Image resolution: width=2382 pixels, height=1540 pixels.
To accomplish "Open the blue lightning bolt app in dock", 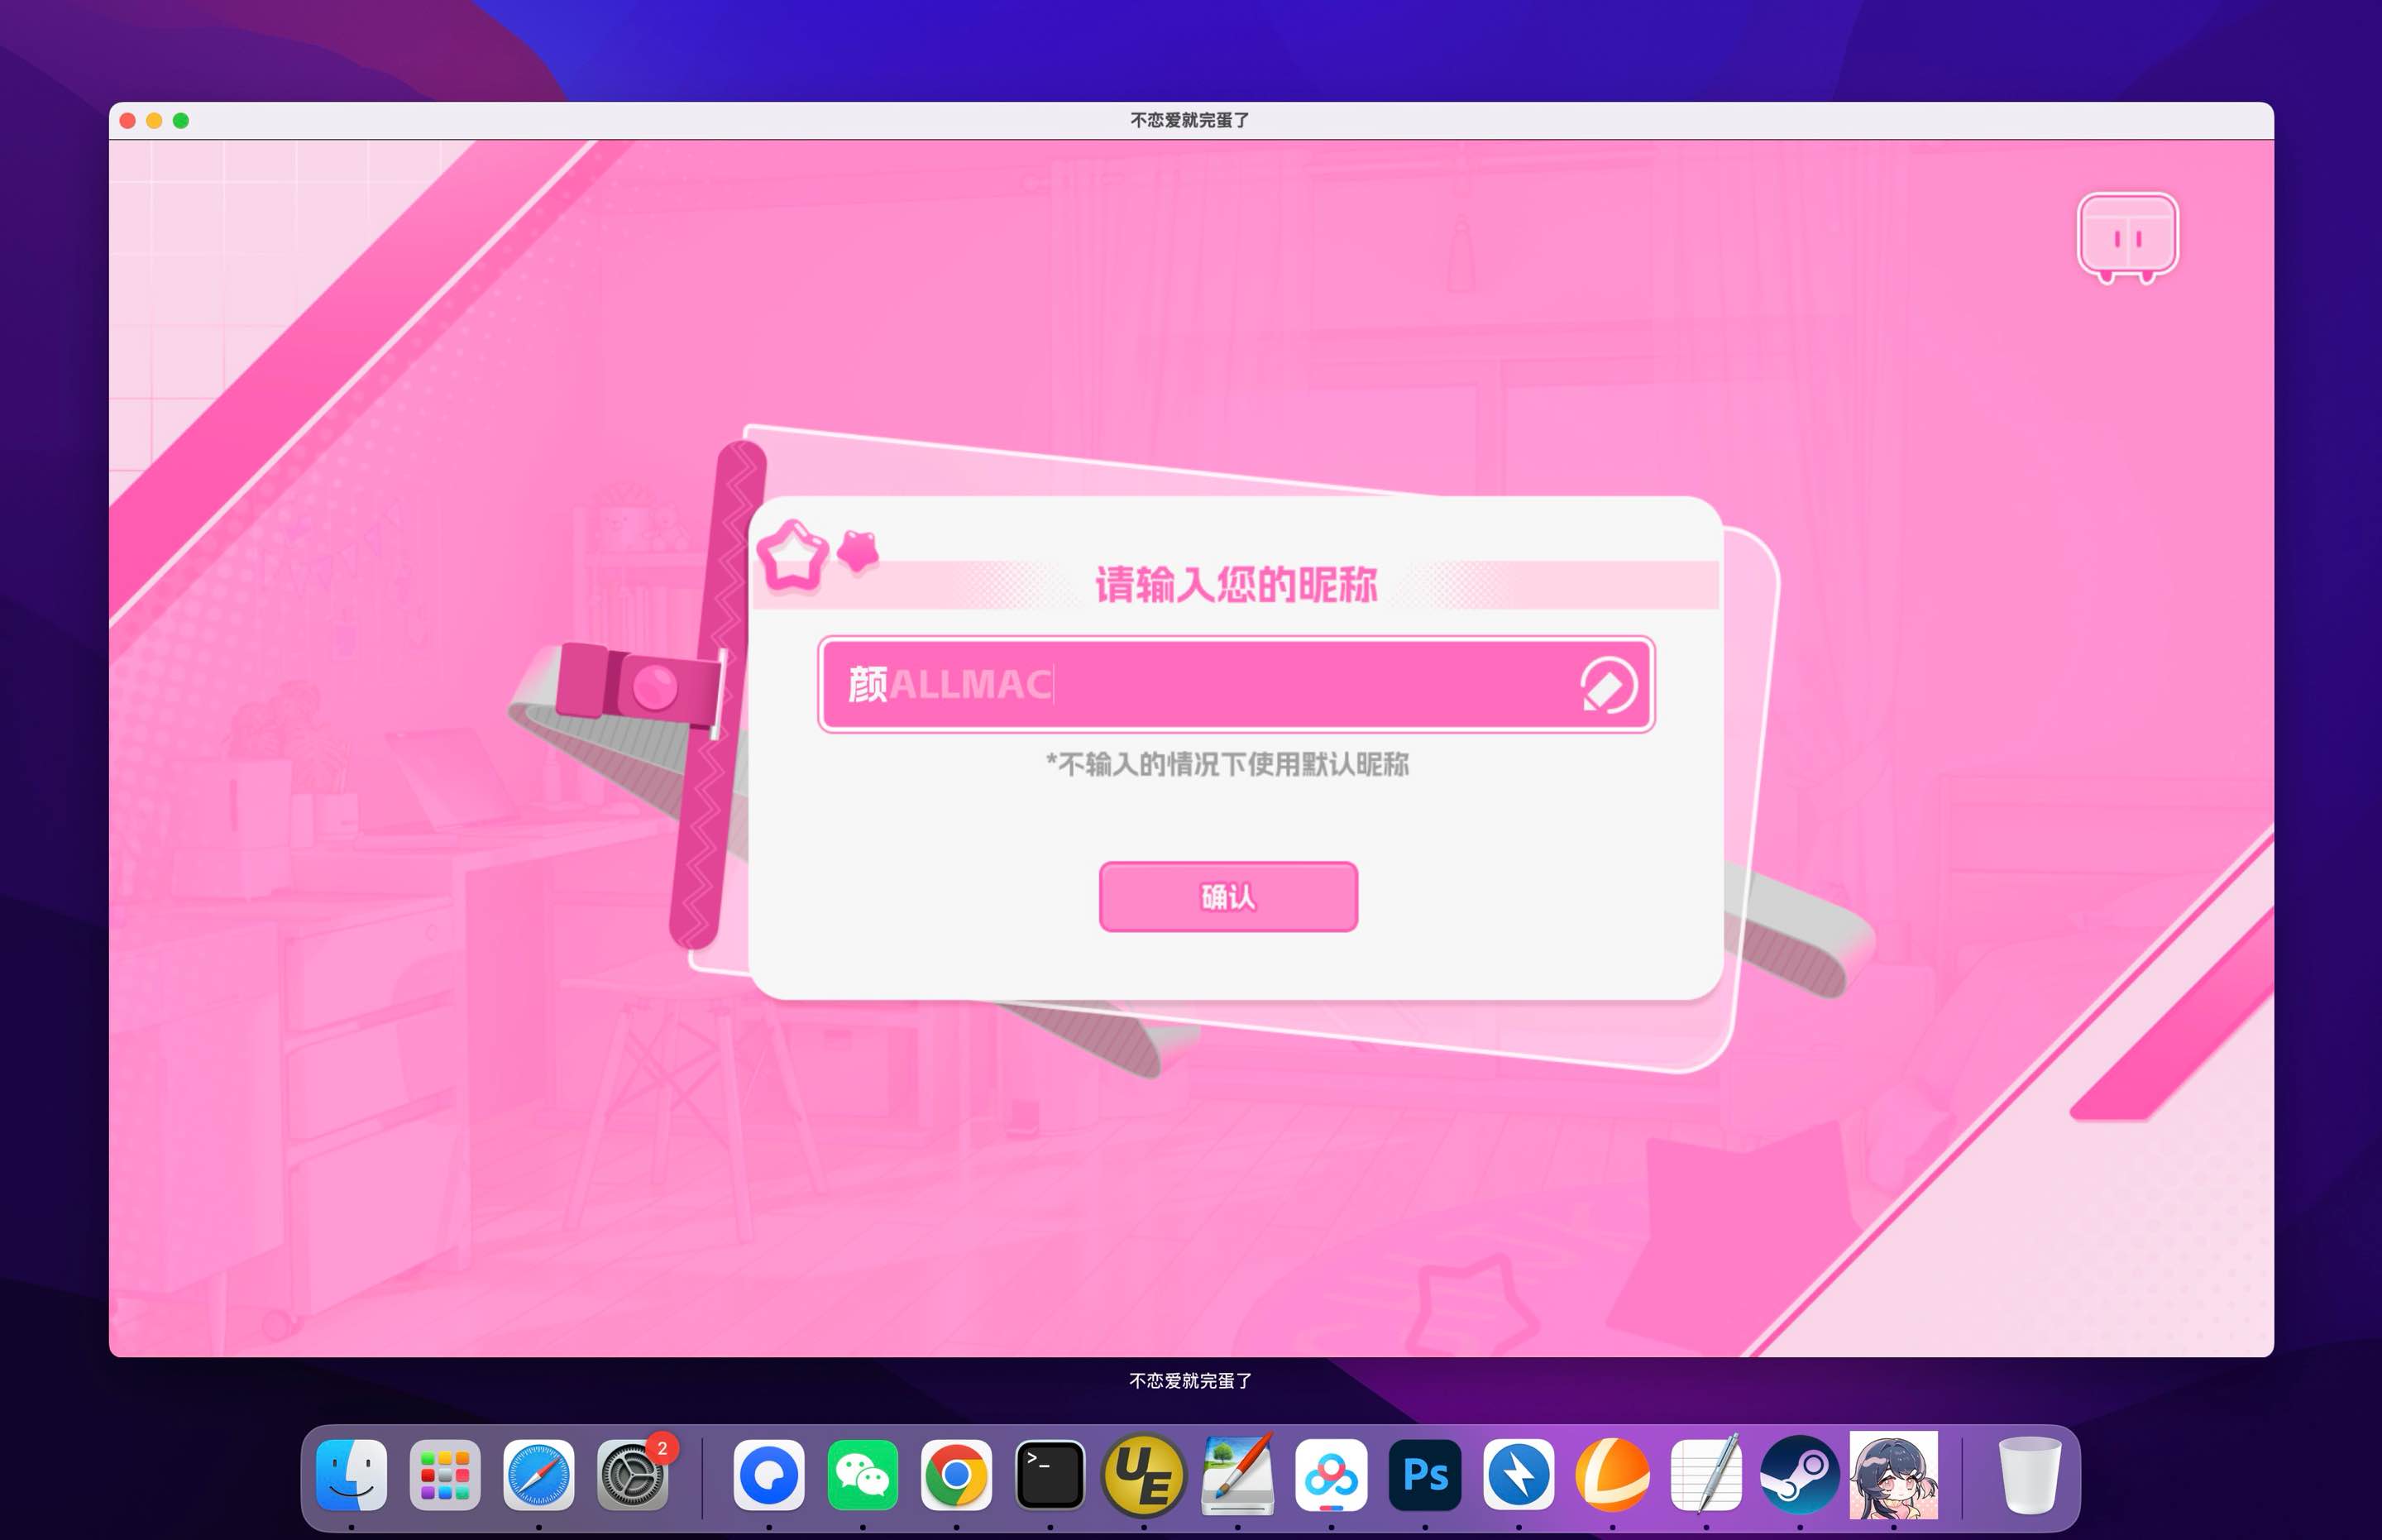I will click(x=1518, y=1475).
